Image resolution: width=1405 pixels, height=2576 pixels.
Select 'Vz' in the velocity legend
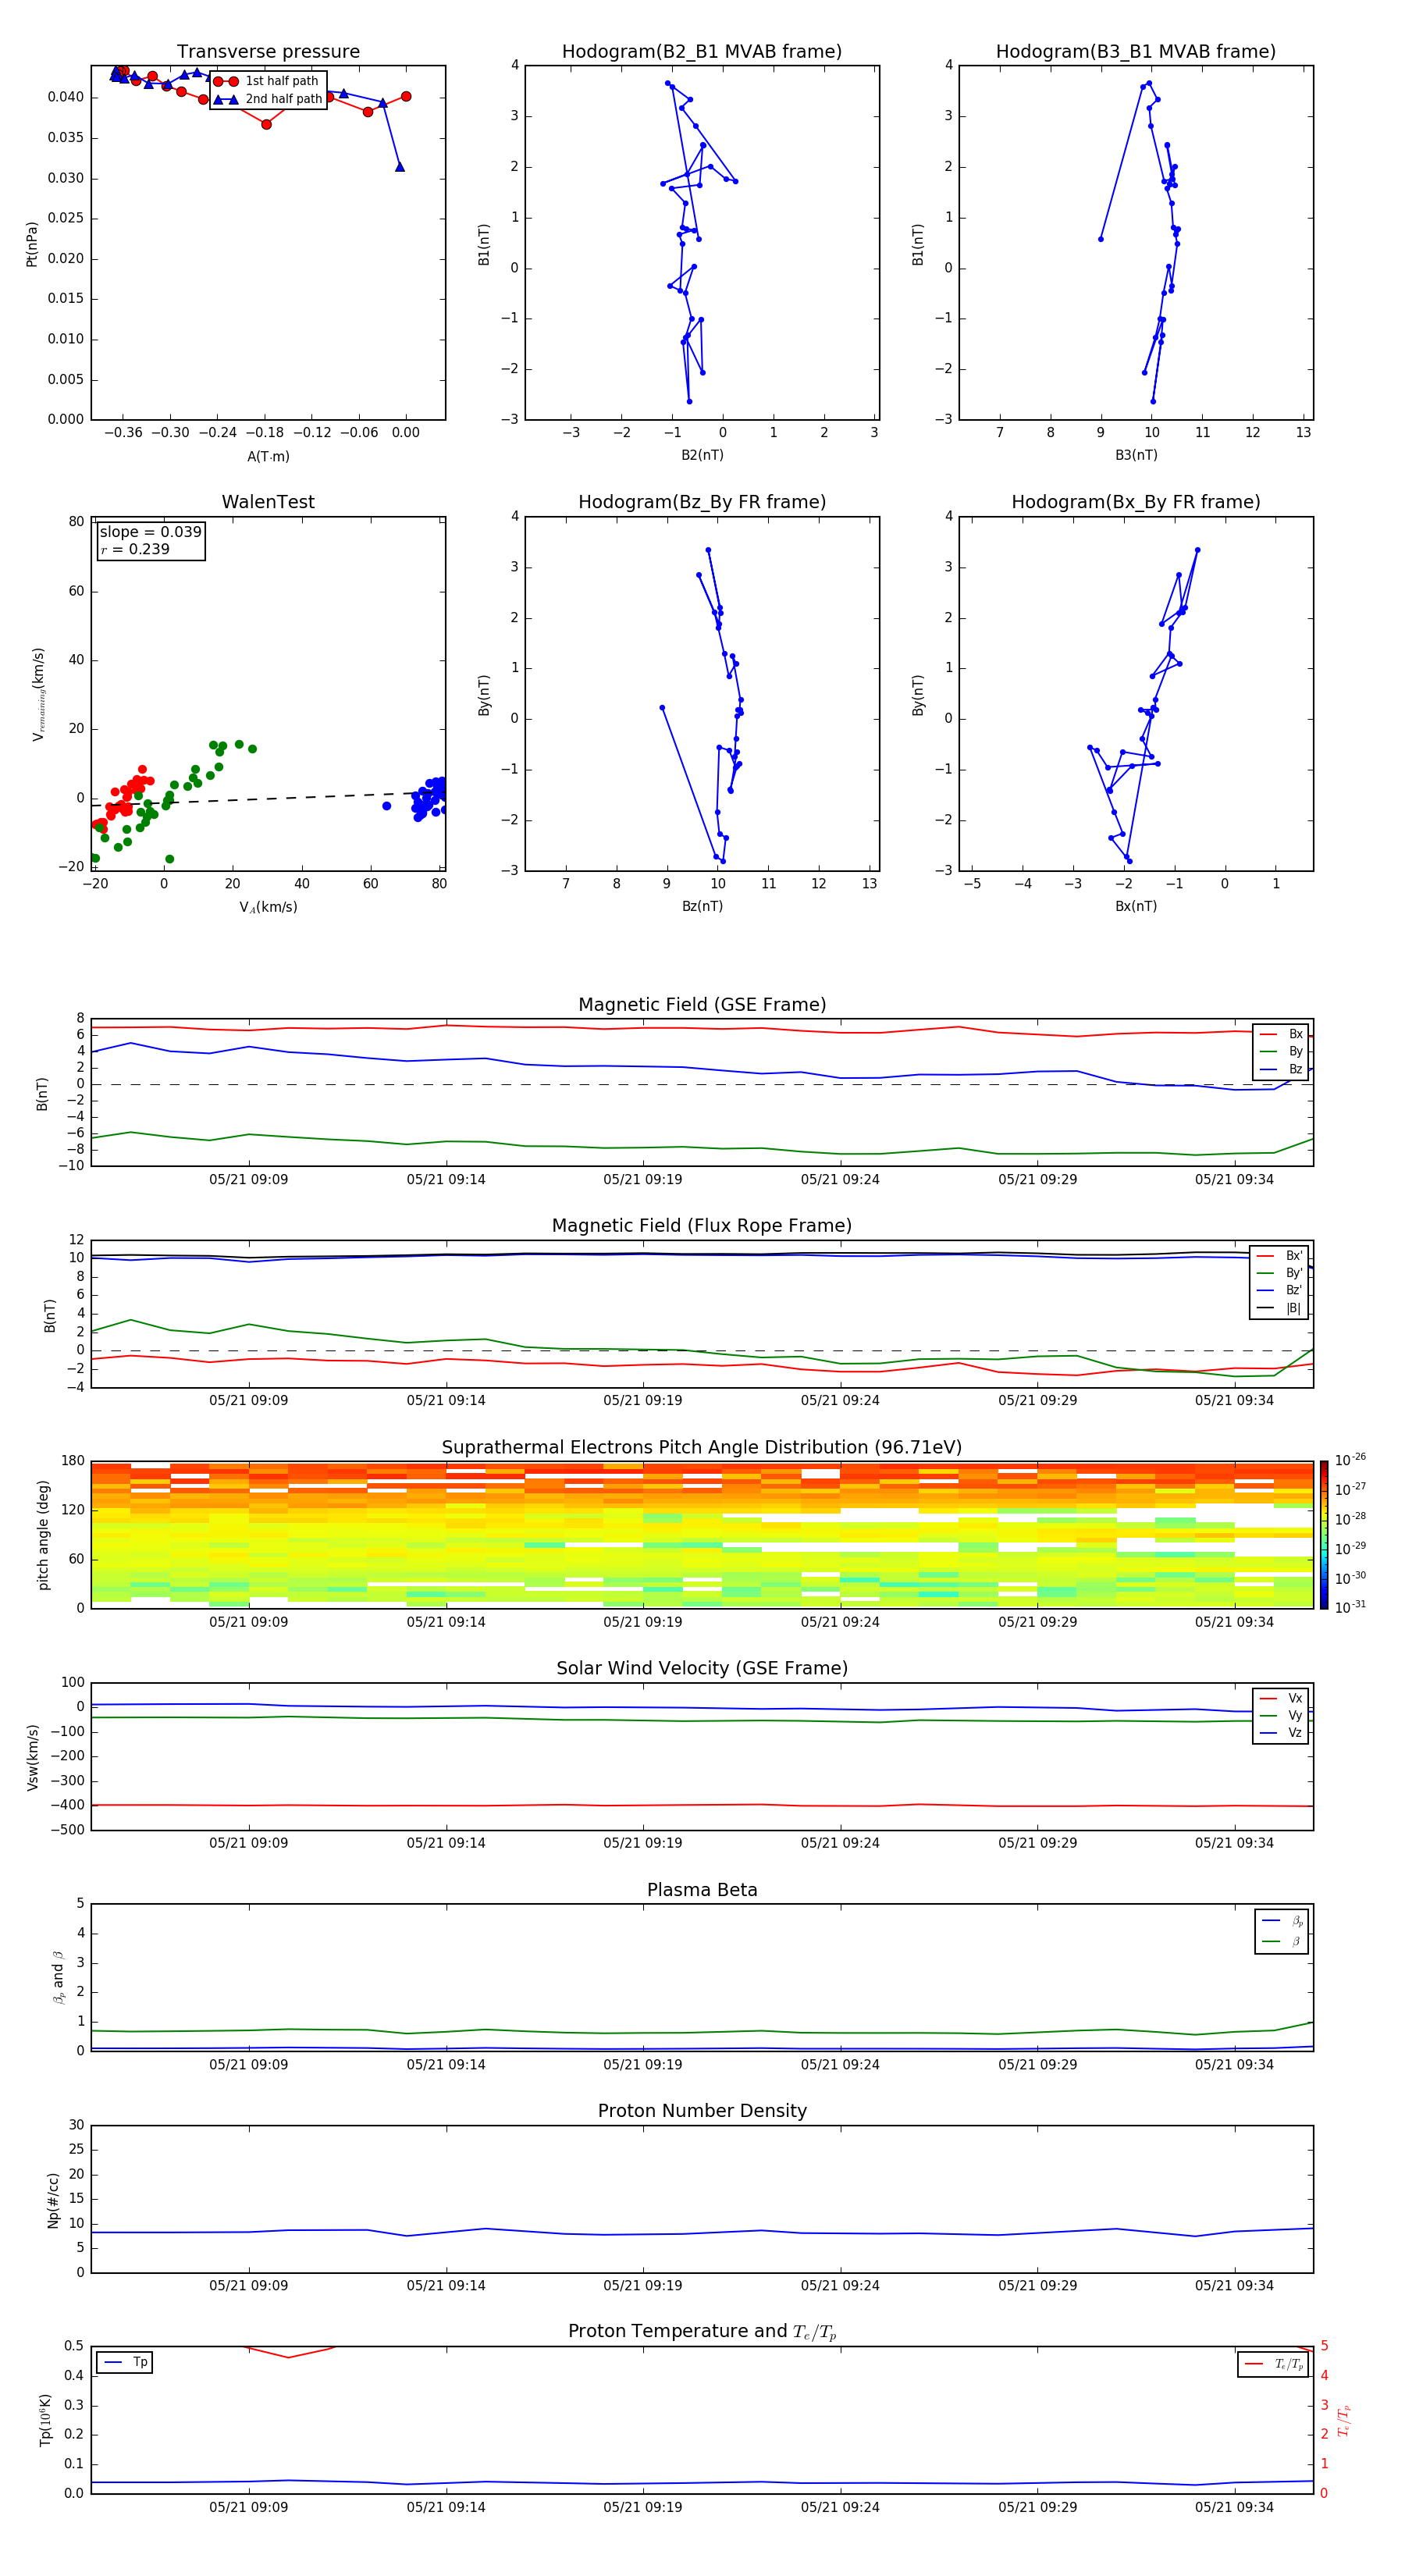pyautogui.click(x=1282, y=1733)
